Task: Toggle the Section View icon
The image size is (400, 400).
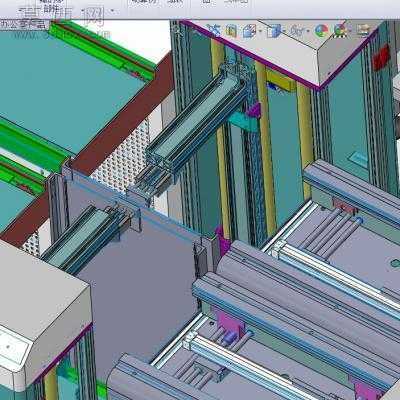Action: pos(232,31)
